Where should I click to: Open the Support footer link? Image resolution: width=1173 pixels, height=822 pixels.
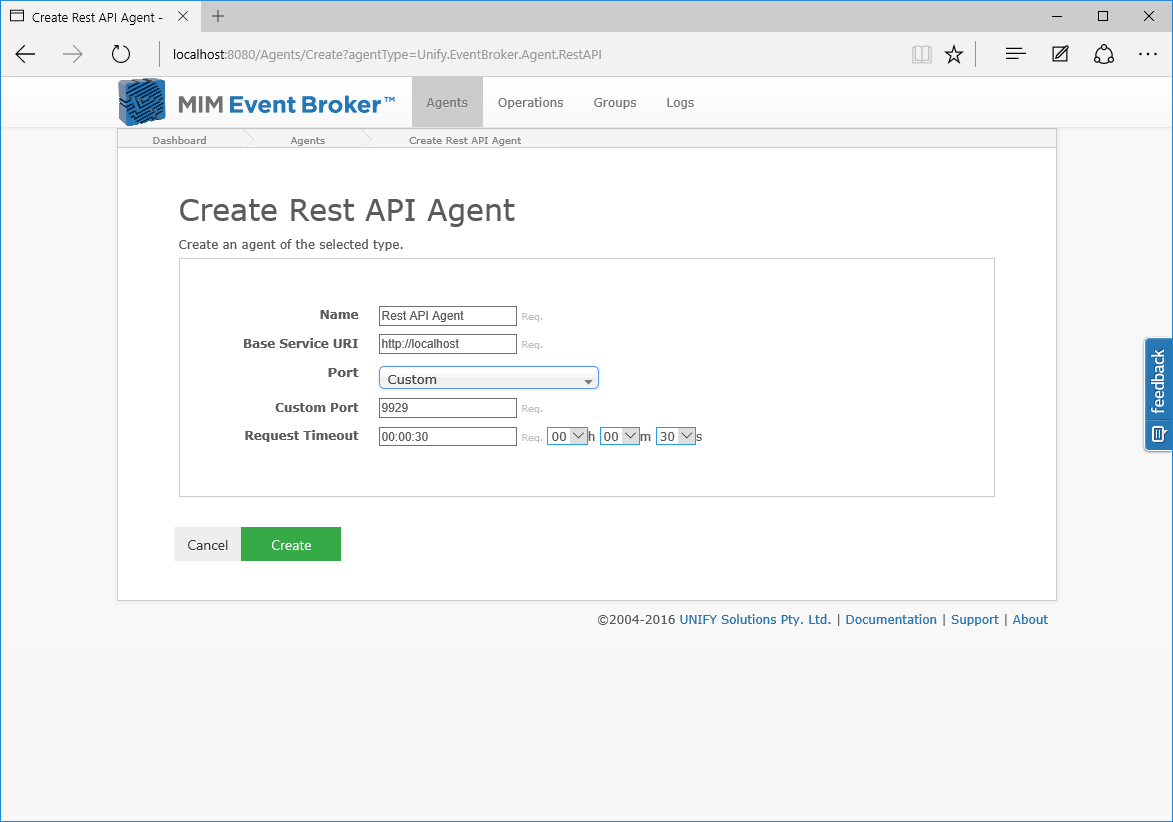tap(974, 619)
